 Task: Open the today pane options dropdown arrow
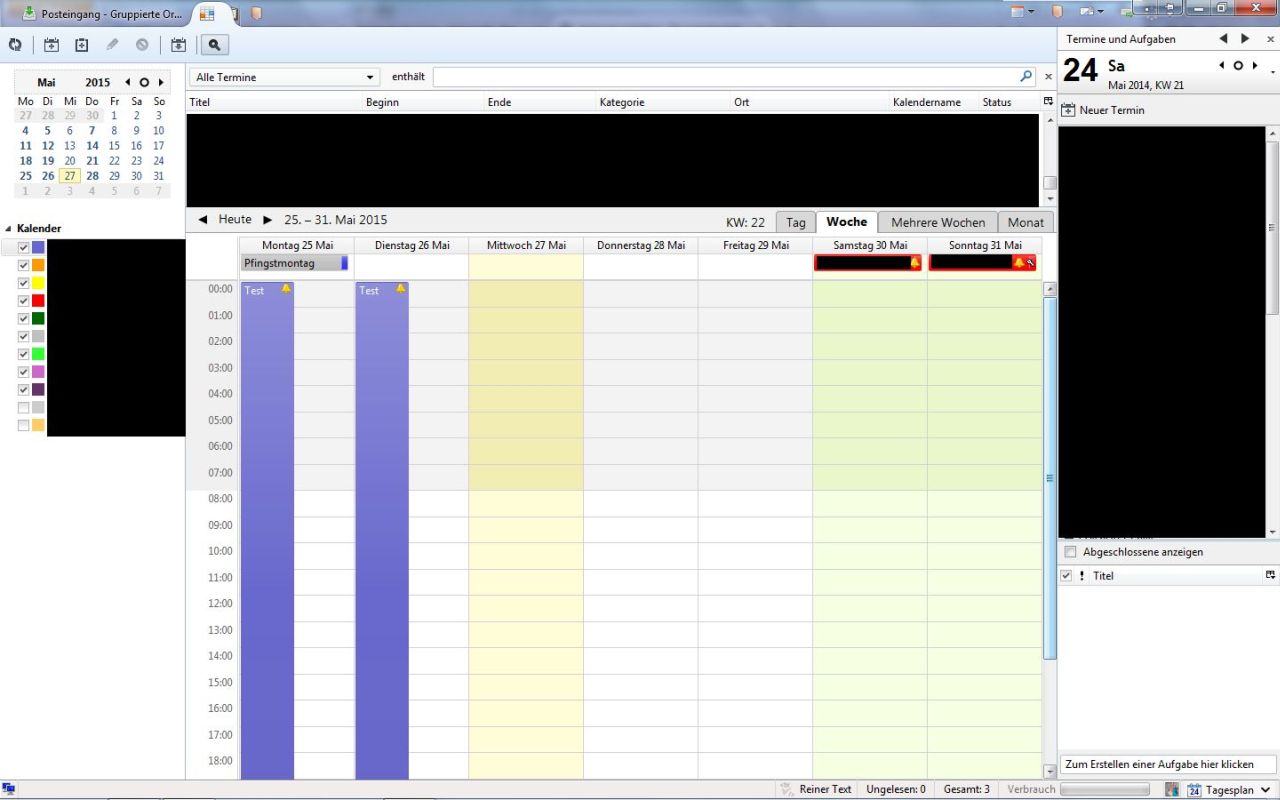1273,72
